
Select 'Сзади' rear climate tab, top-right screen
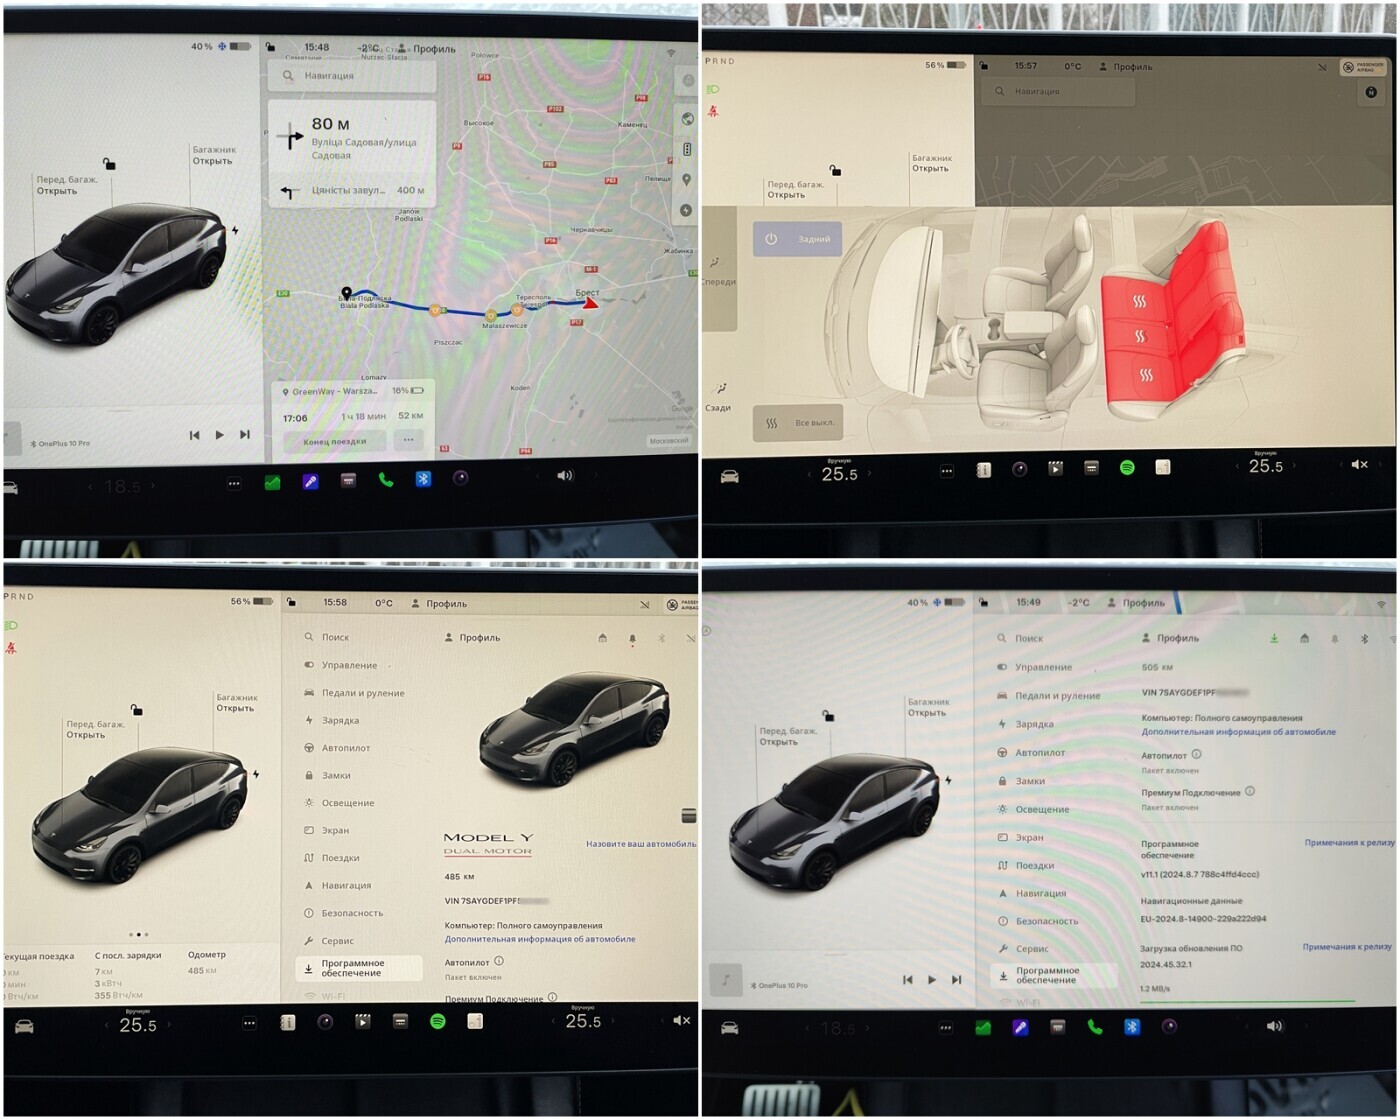pyautogui.click(x=719, y=398)
